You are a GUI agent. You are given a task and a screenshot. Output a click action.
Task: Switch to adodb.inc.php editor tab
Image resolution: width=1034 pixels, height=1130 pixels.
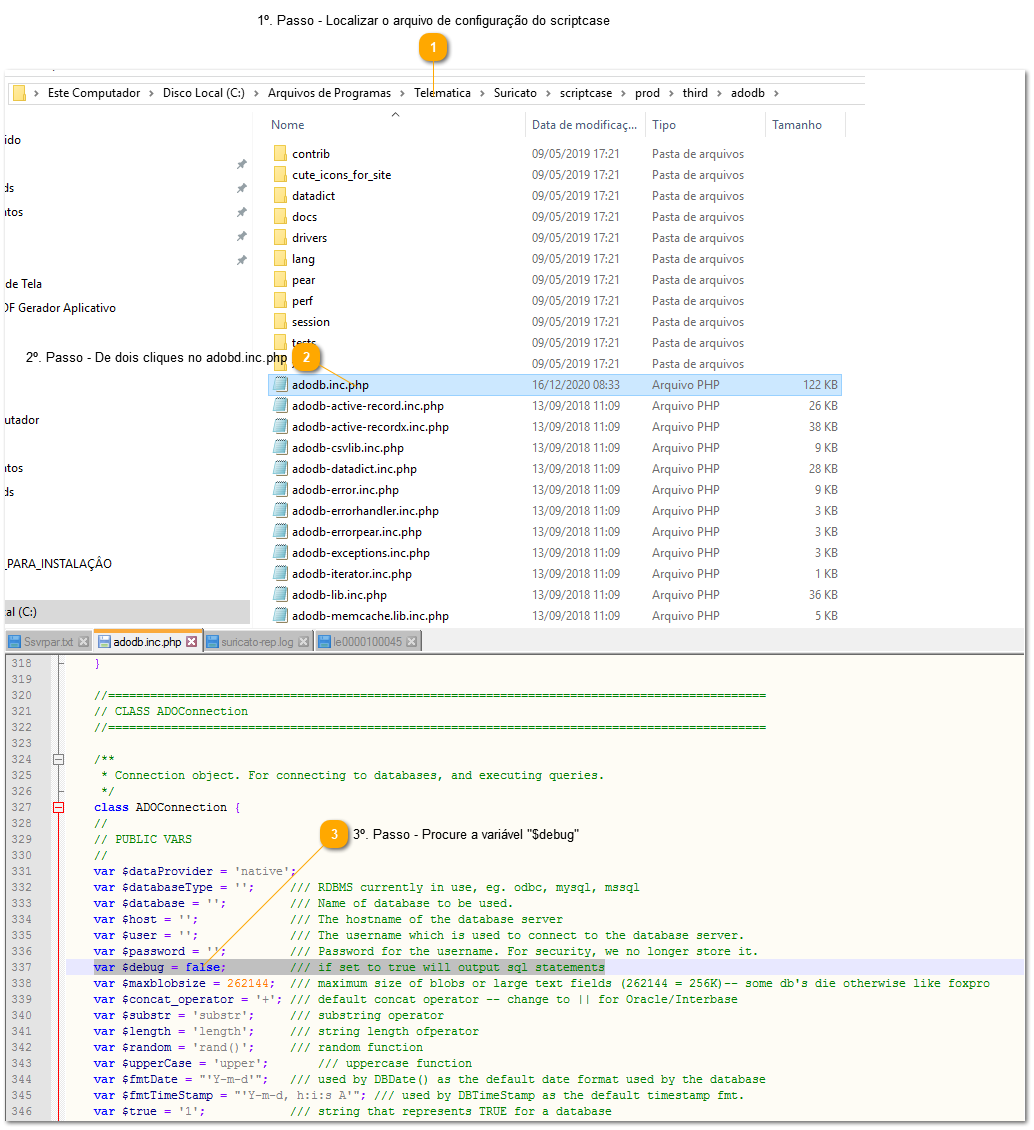[147, 641]
